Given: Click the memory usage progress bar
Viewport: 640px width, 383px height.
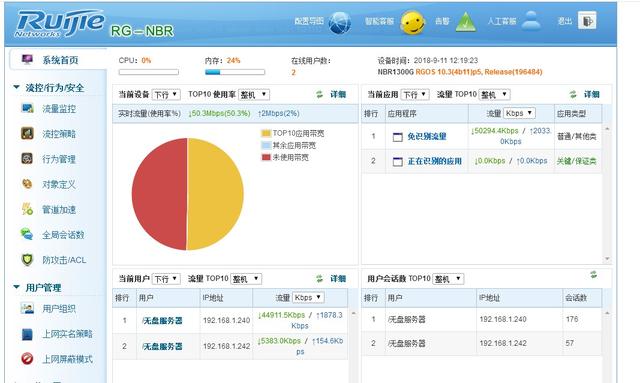Looking at the screenshot, I should point(235,72).
